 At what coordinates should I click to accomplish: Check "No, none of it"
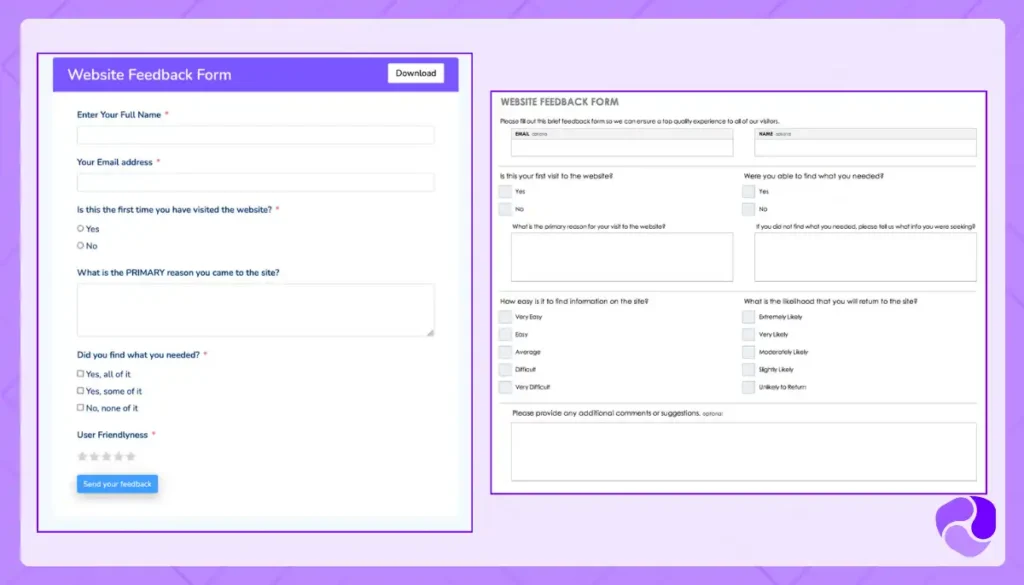click(x=82, y=407)
